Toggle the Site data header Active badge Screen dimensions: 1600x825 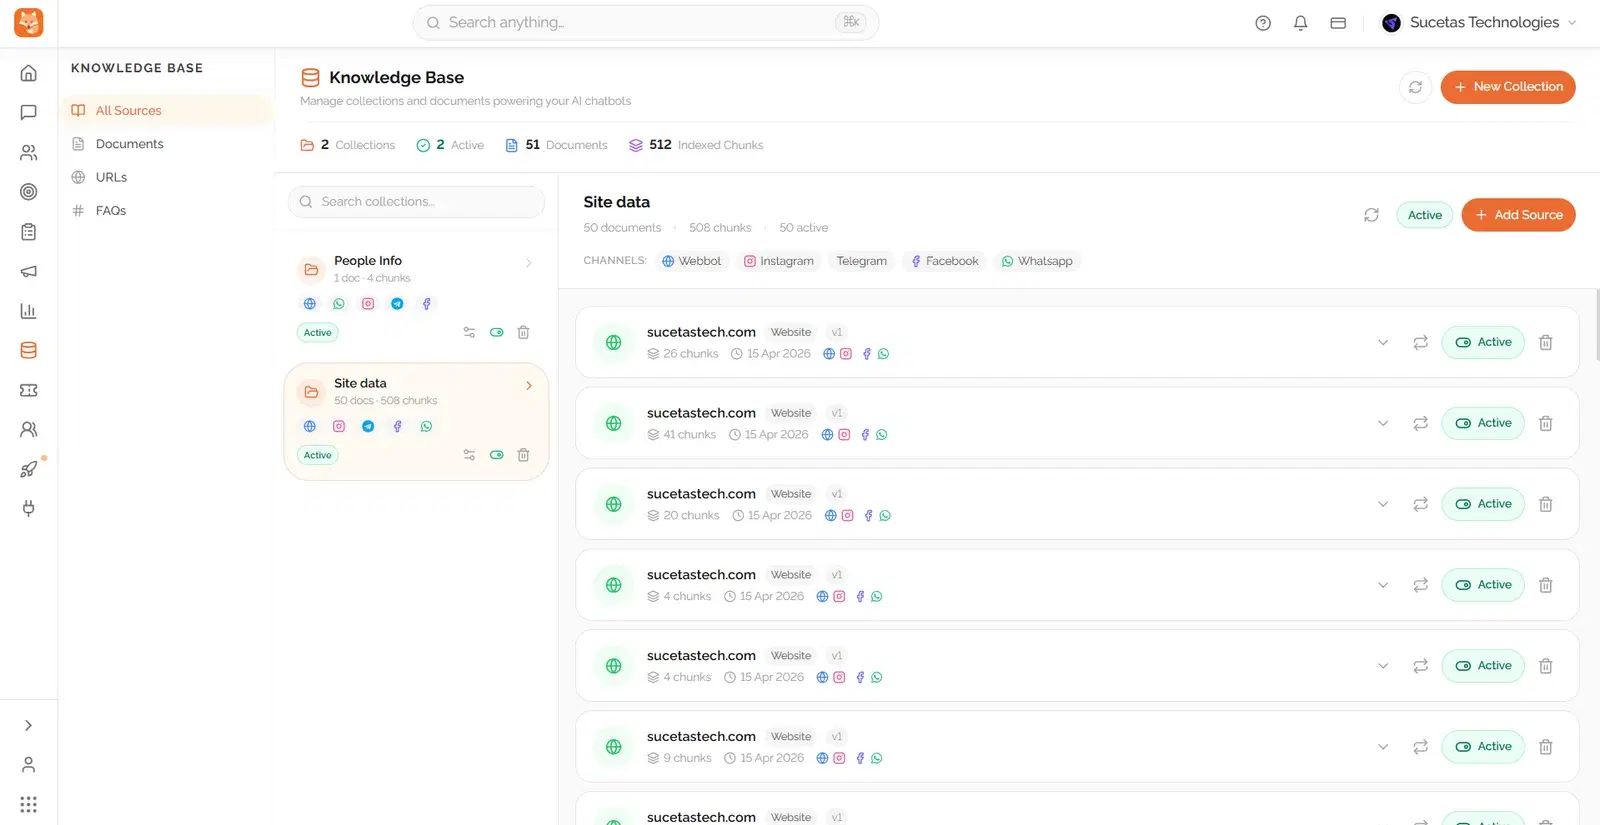tap(1424, 215)
